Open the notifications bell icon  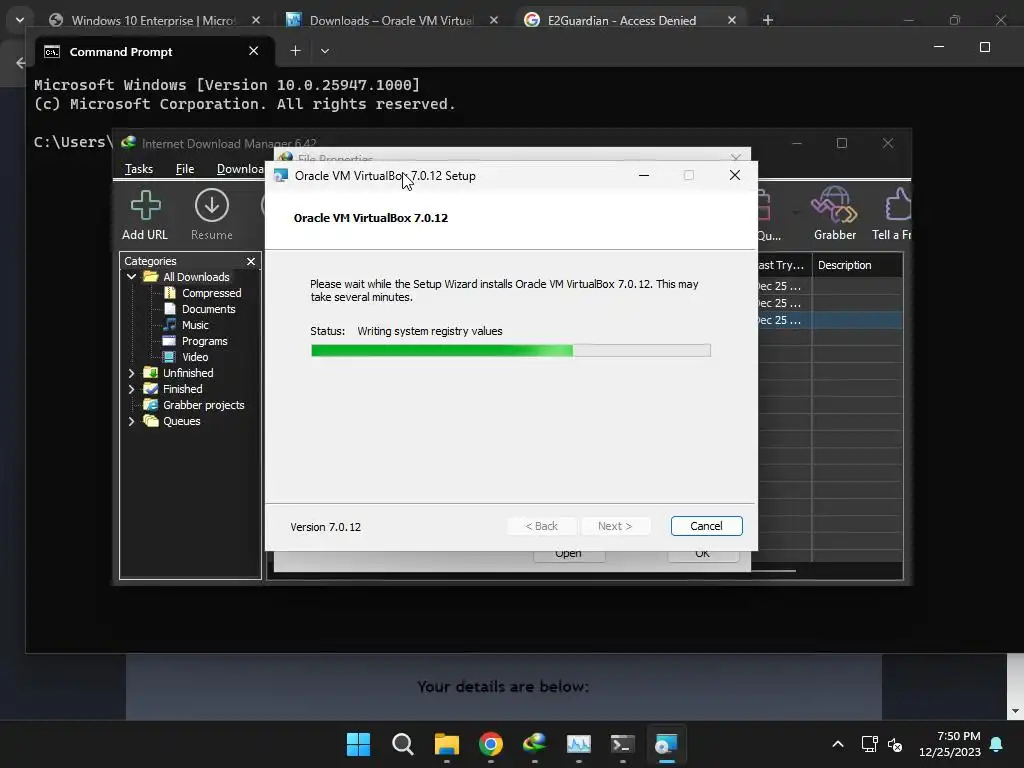(997, 744)
